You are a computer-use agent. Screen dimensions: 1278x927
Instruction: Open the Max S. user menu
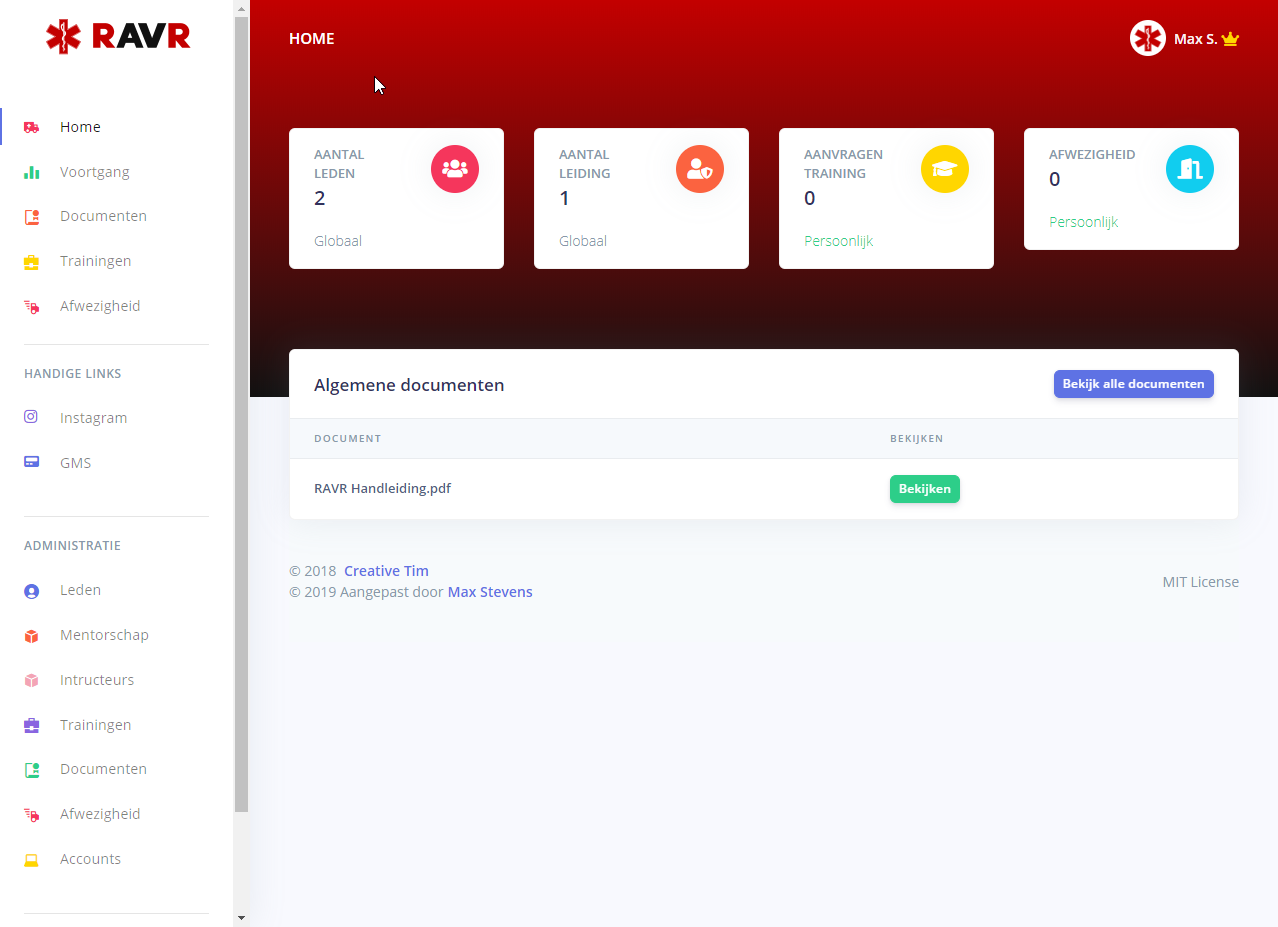click(x=1195, y=39)
